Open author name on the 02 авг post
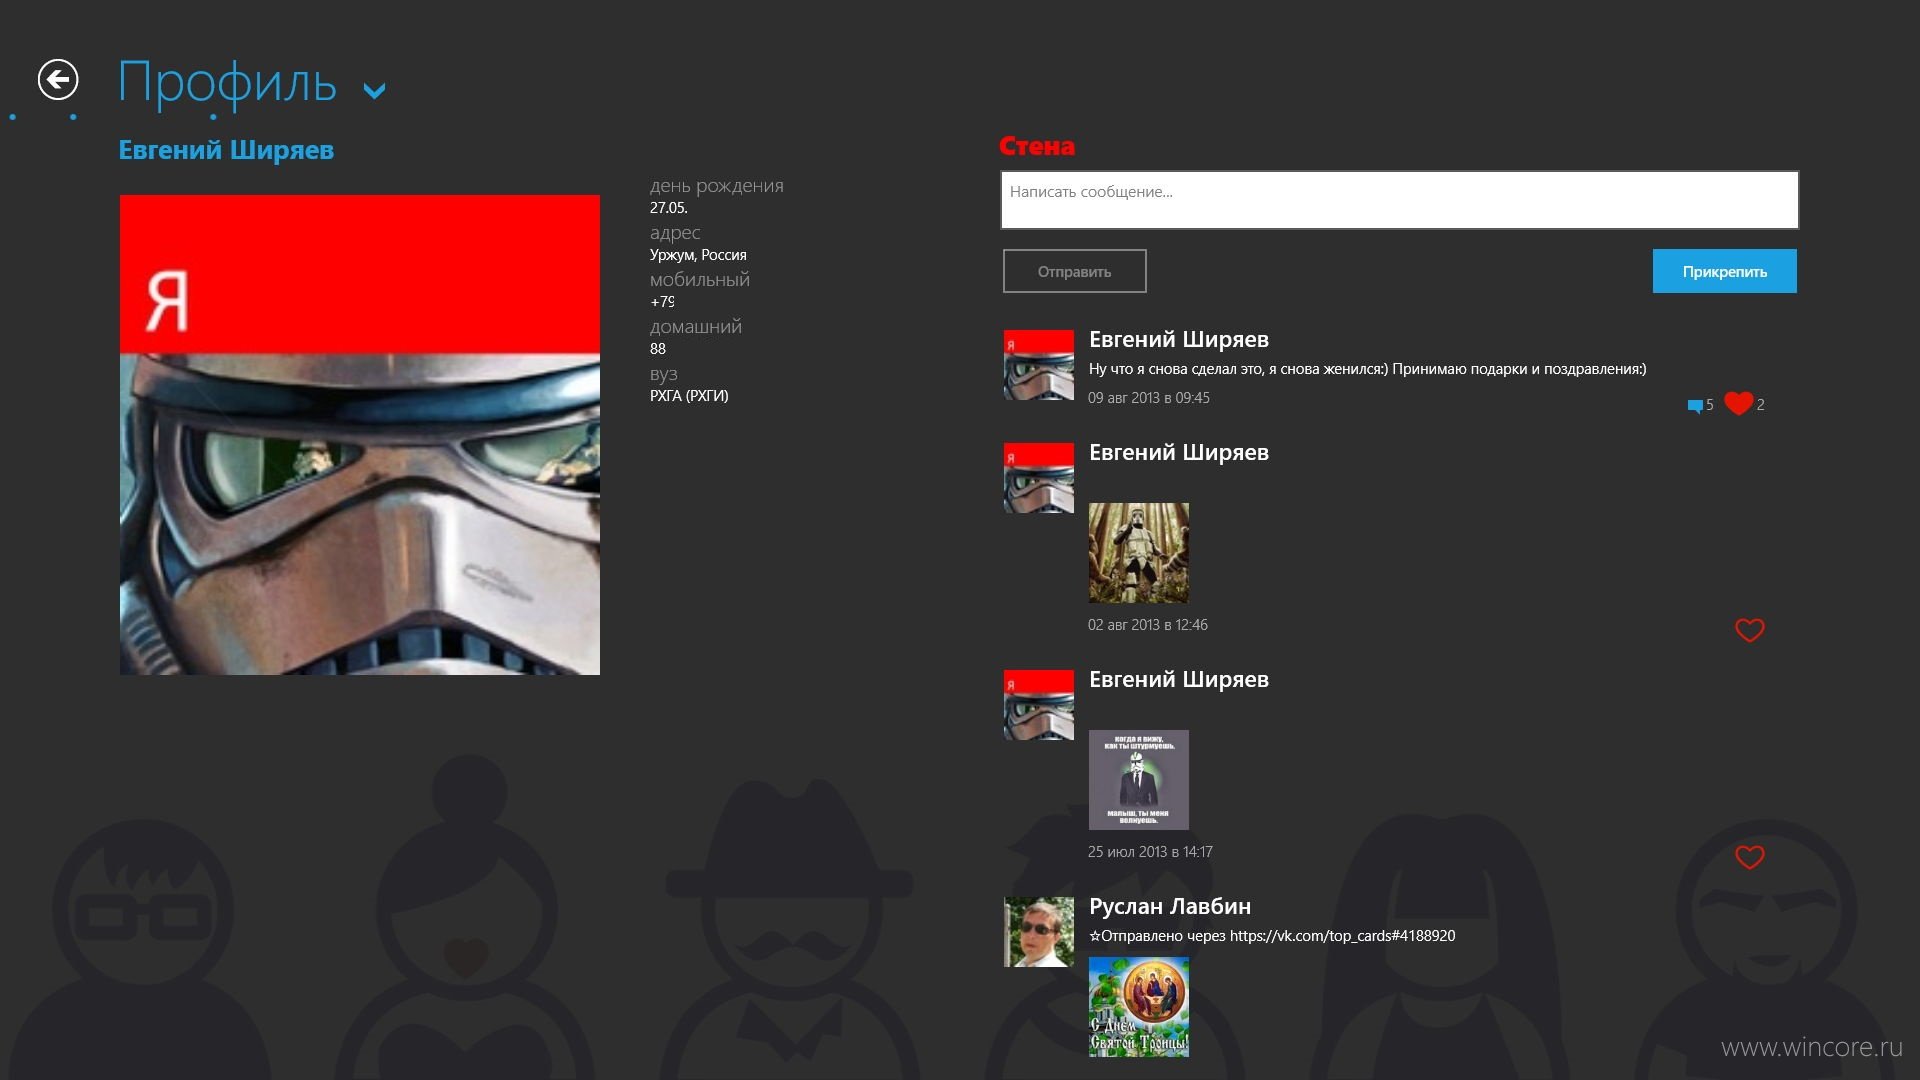This screenshot has height=1080, width=1920. coord(1179,453)
